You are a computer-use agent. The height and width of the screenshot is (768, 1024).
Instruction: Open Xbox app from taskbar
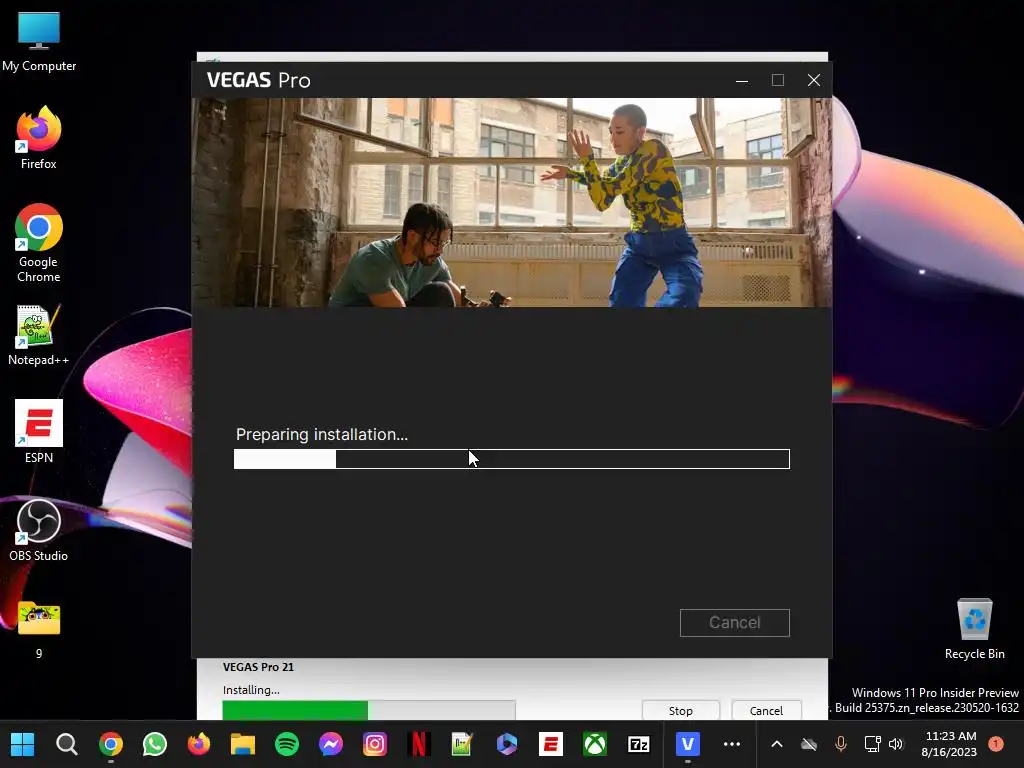coord(594,744)
